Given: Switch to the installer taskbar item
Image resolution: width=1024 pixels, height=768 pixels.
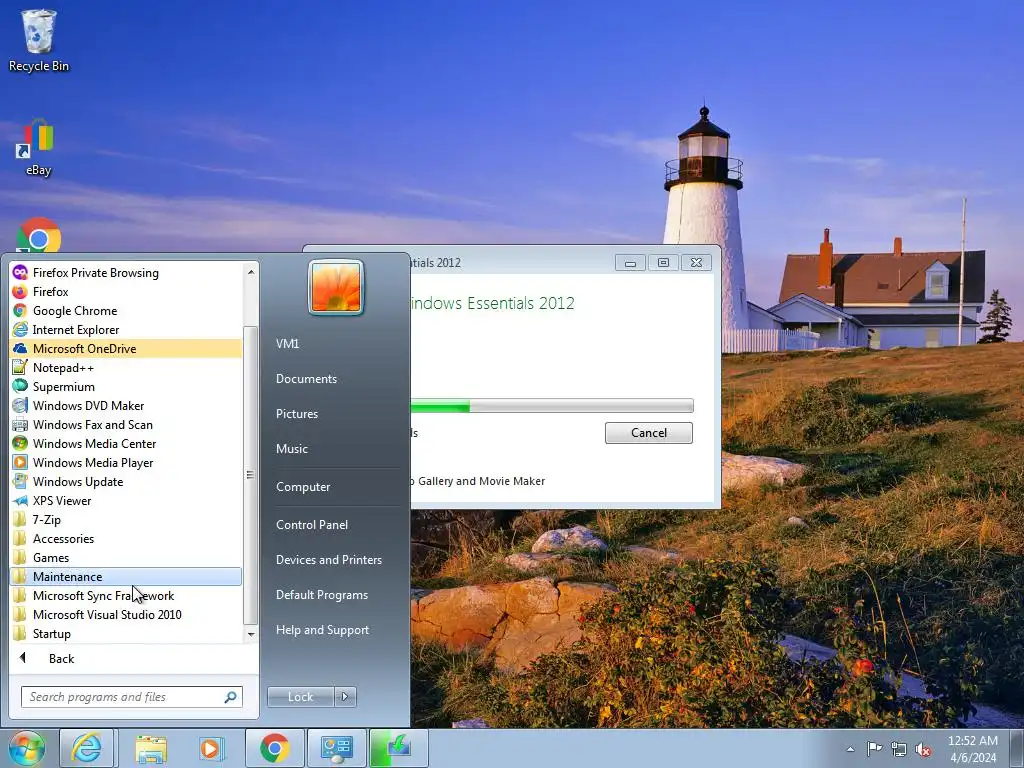Looking at the screenshot, I should tap(399, 748).
